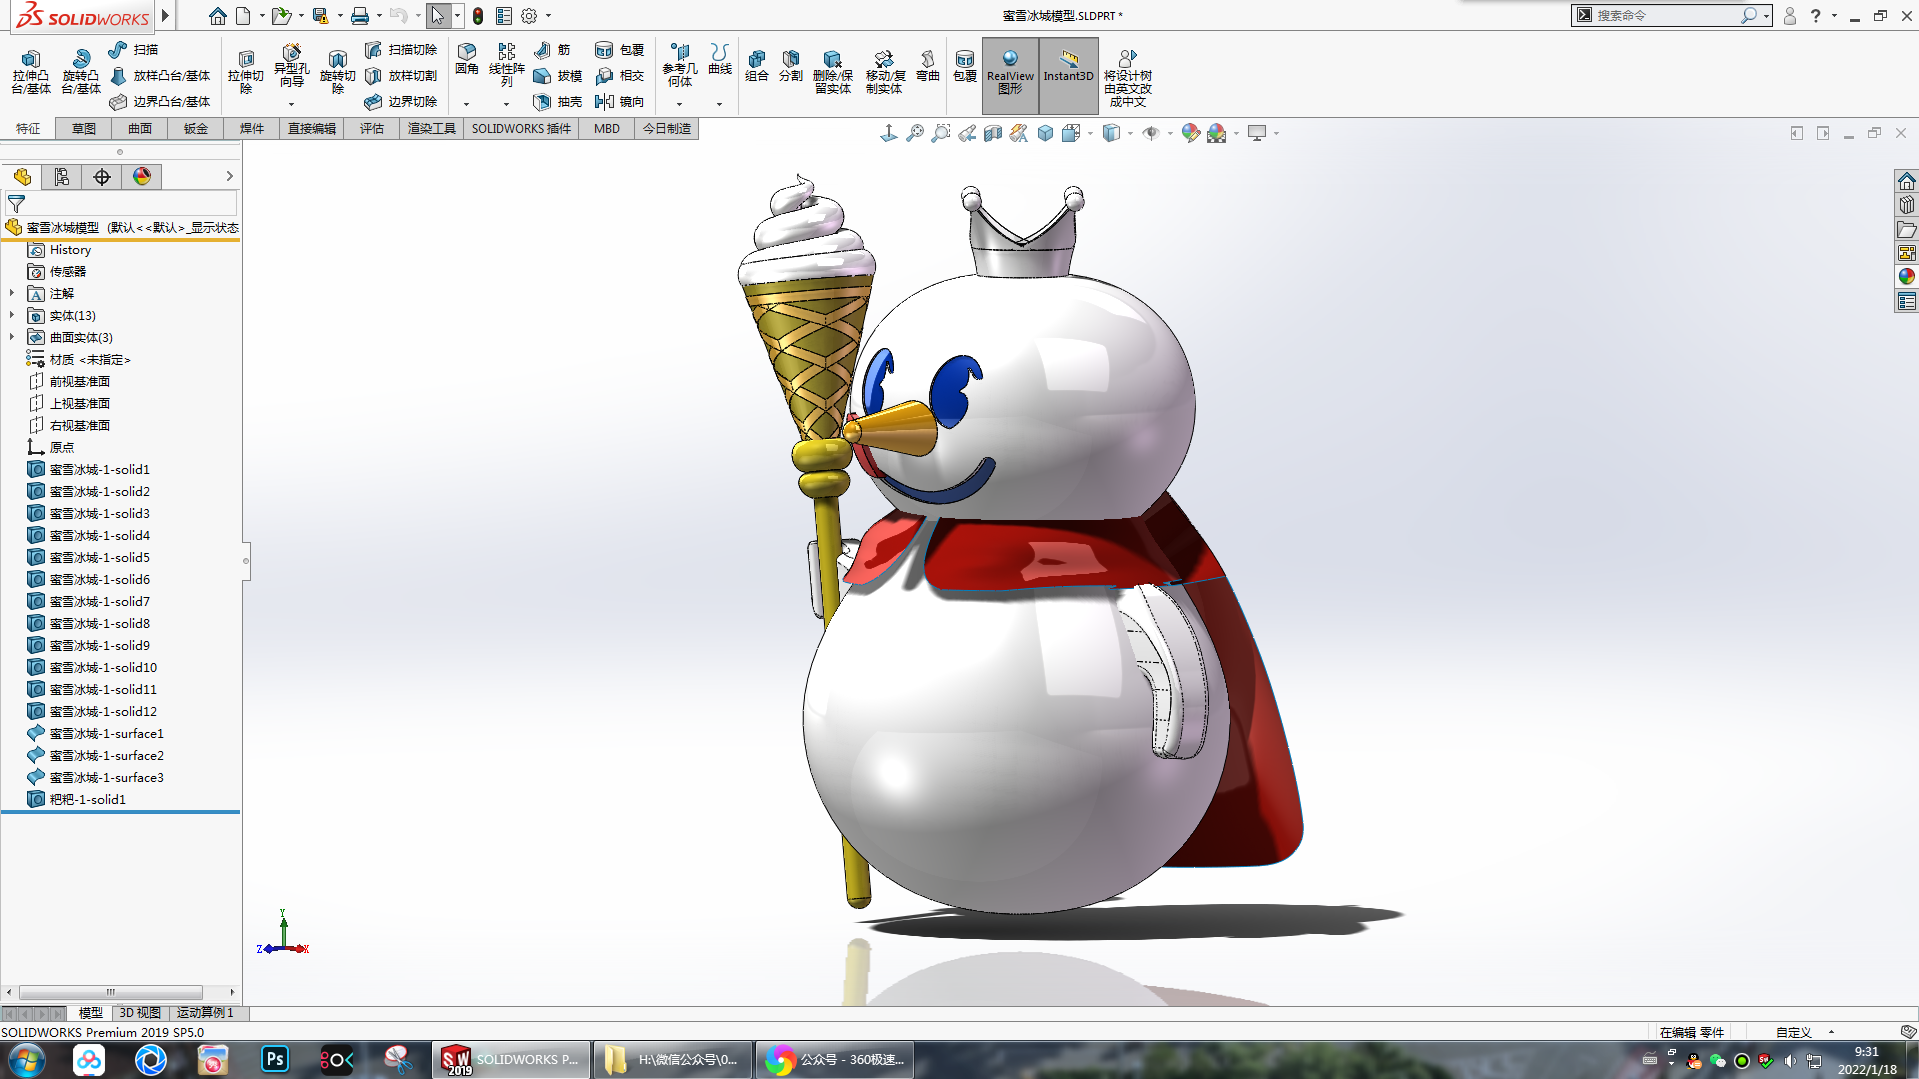The image size is (1919, 1079).
Task: Click the 放样凸台/基体 loft tool
Action: [160, 76]
